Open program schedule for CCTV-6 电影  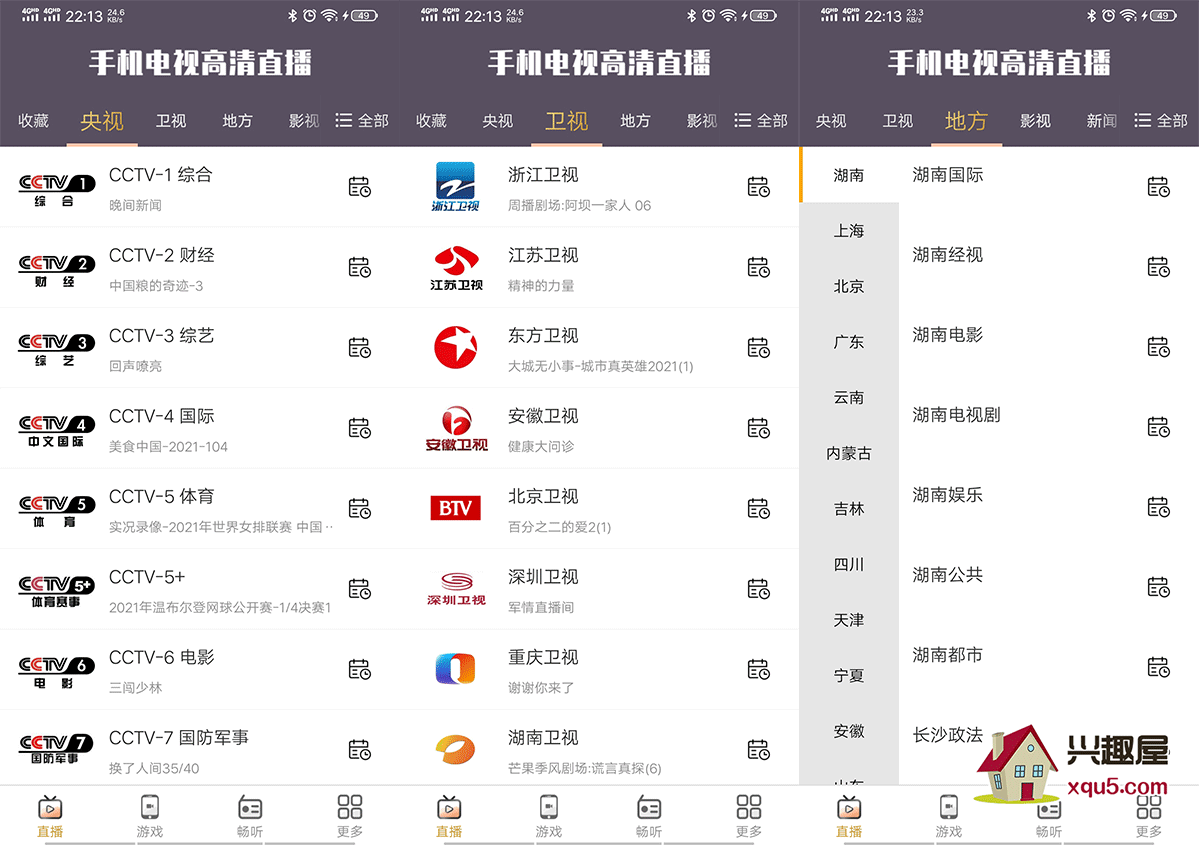click(x=359, y=669)
